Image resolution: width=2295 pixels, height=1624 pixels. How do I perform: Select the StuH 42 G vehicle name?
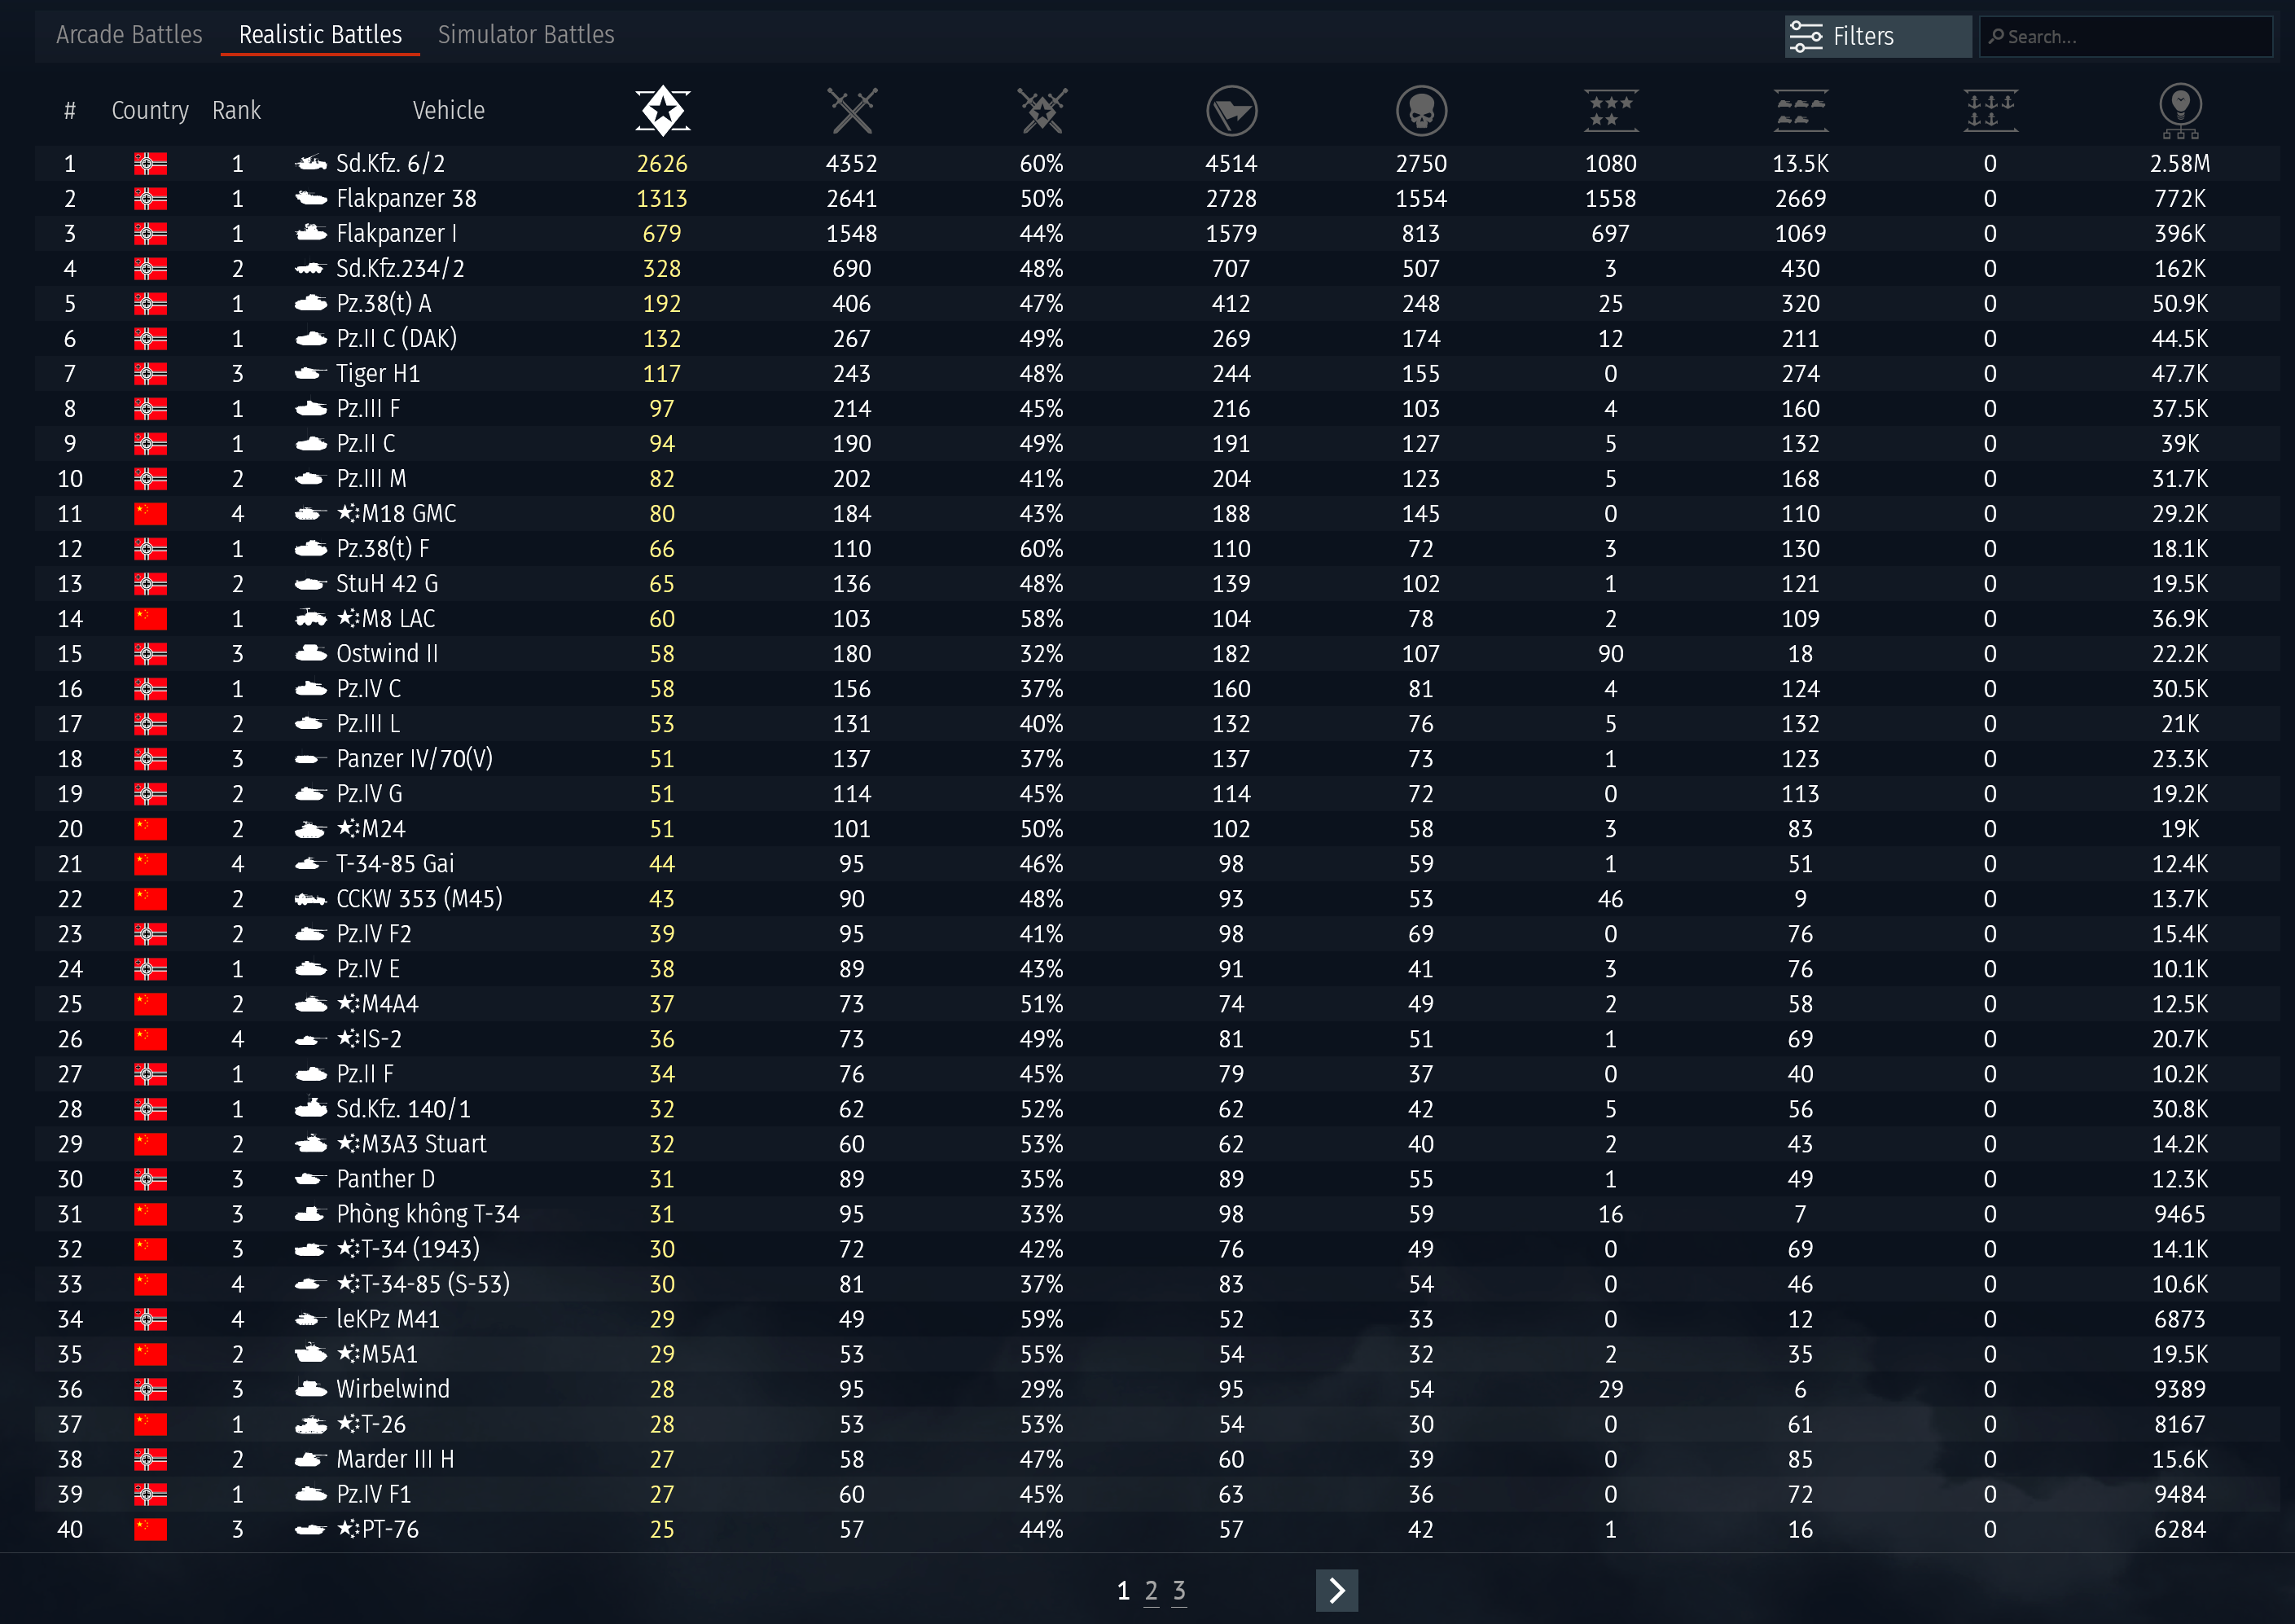click(387, 584)
